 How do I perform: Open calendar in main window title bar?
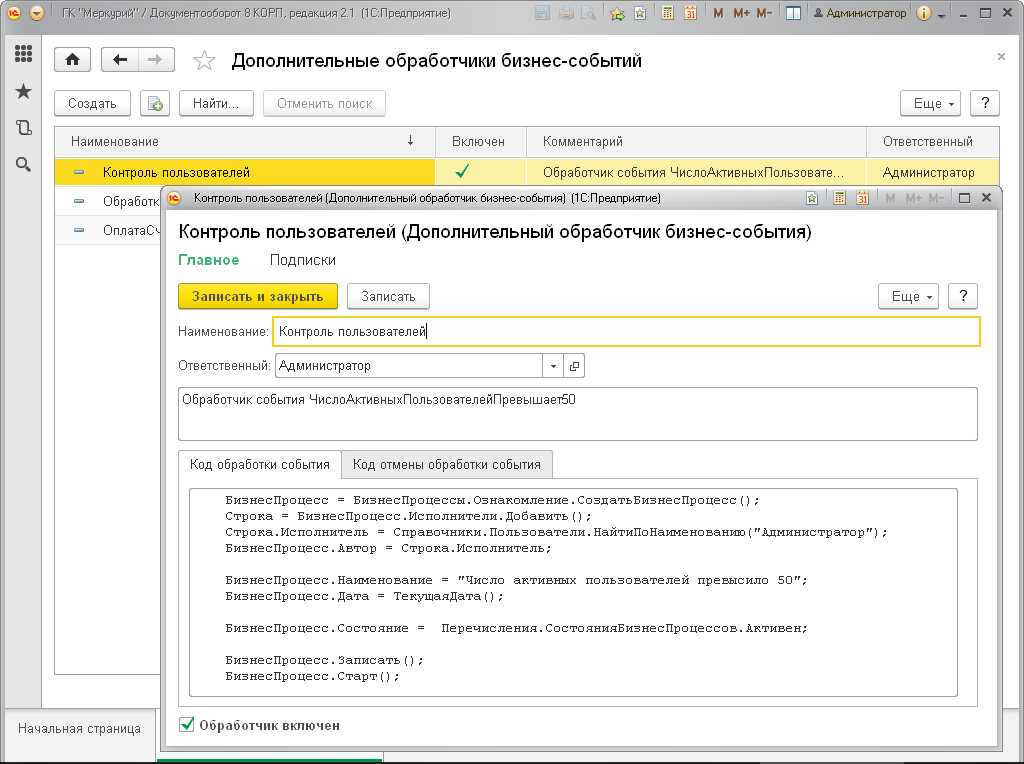[690, 13]
